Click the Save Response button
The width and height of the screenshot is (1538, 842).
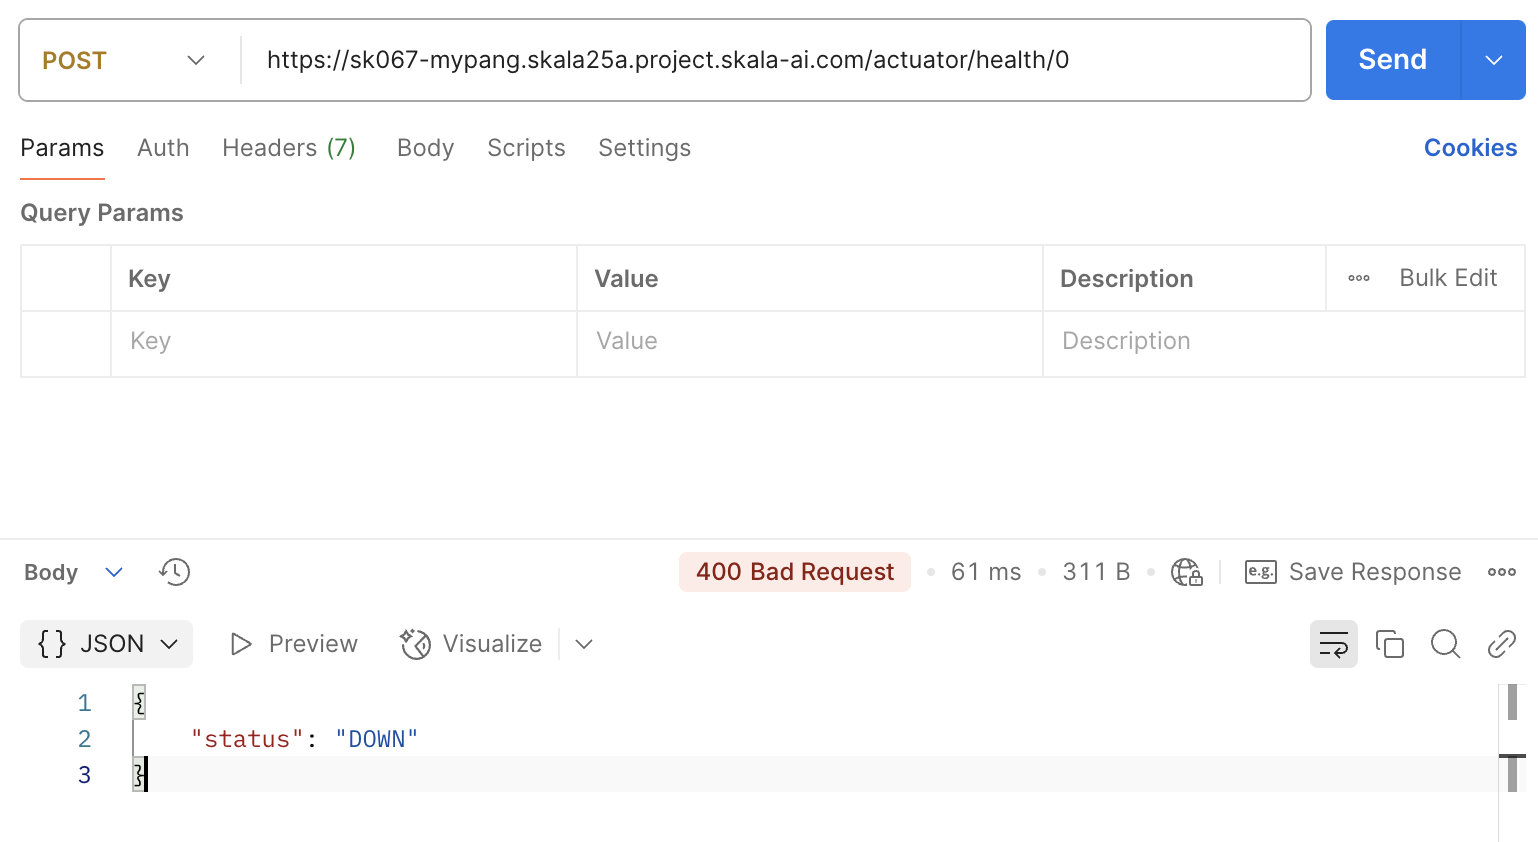click(x=1353, y=572)
